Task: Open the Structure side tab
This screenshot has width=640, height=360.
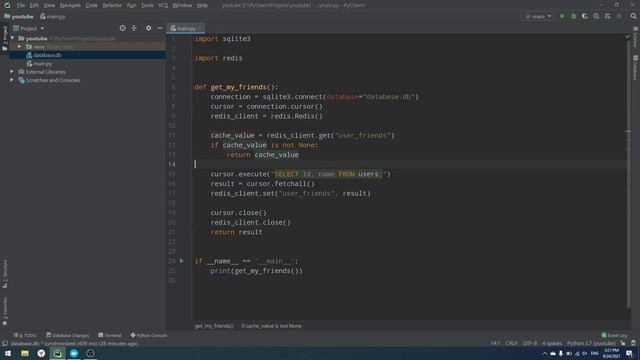Action: tap(5, 274)
